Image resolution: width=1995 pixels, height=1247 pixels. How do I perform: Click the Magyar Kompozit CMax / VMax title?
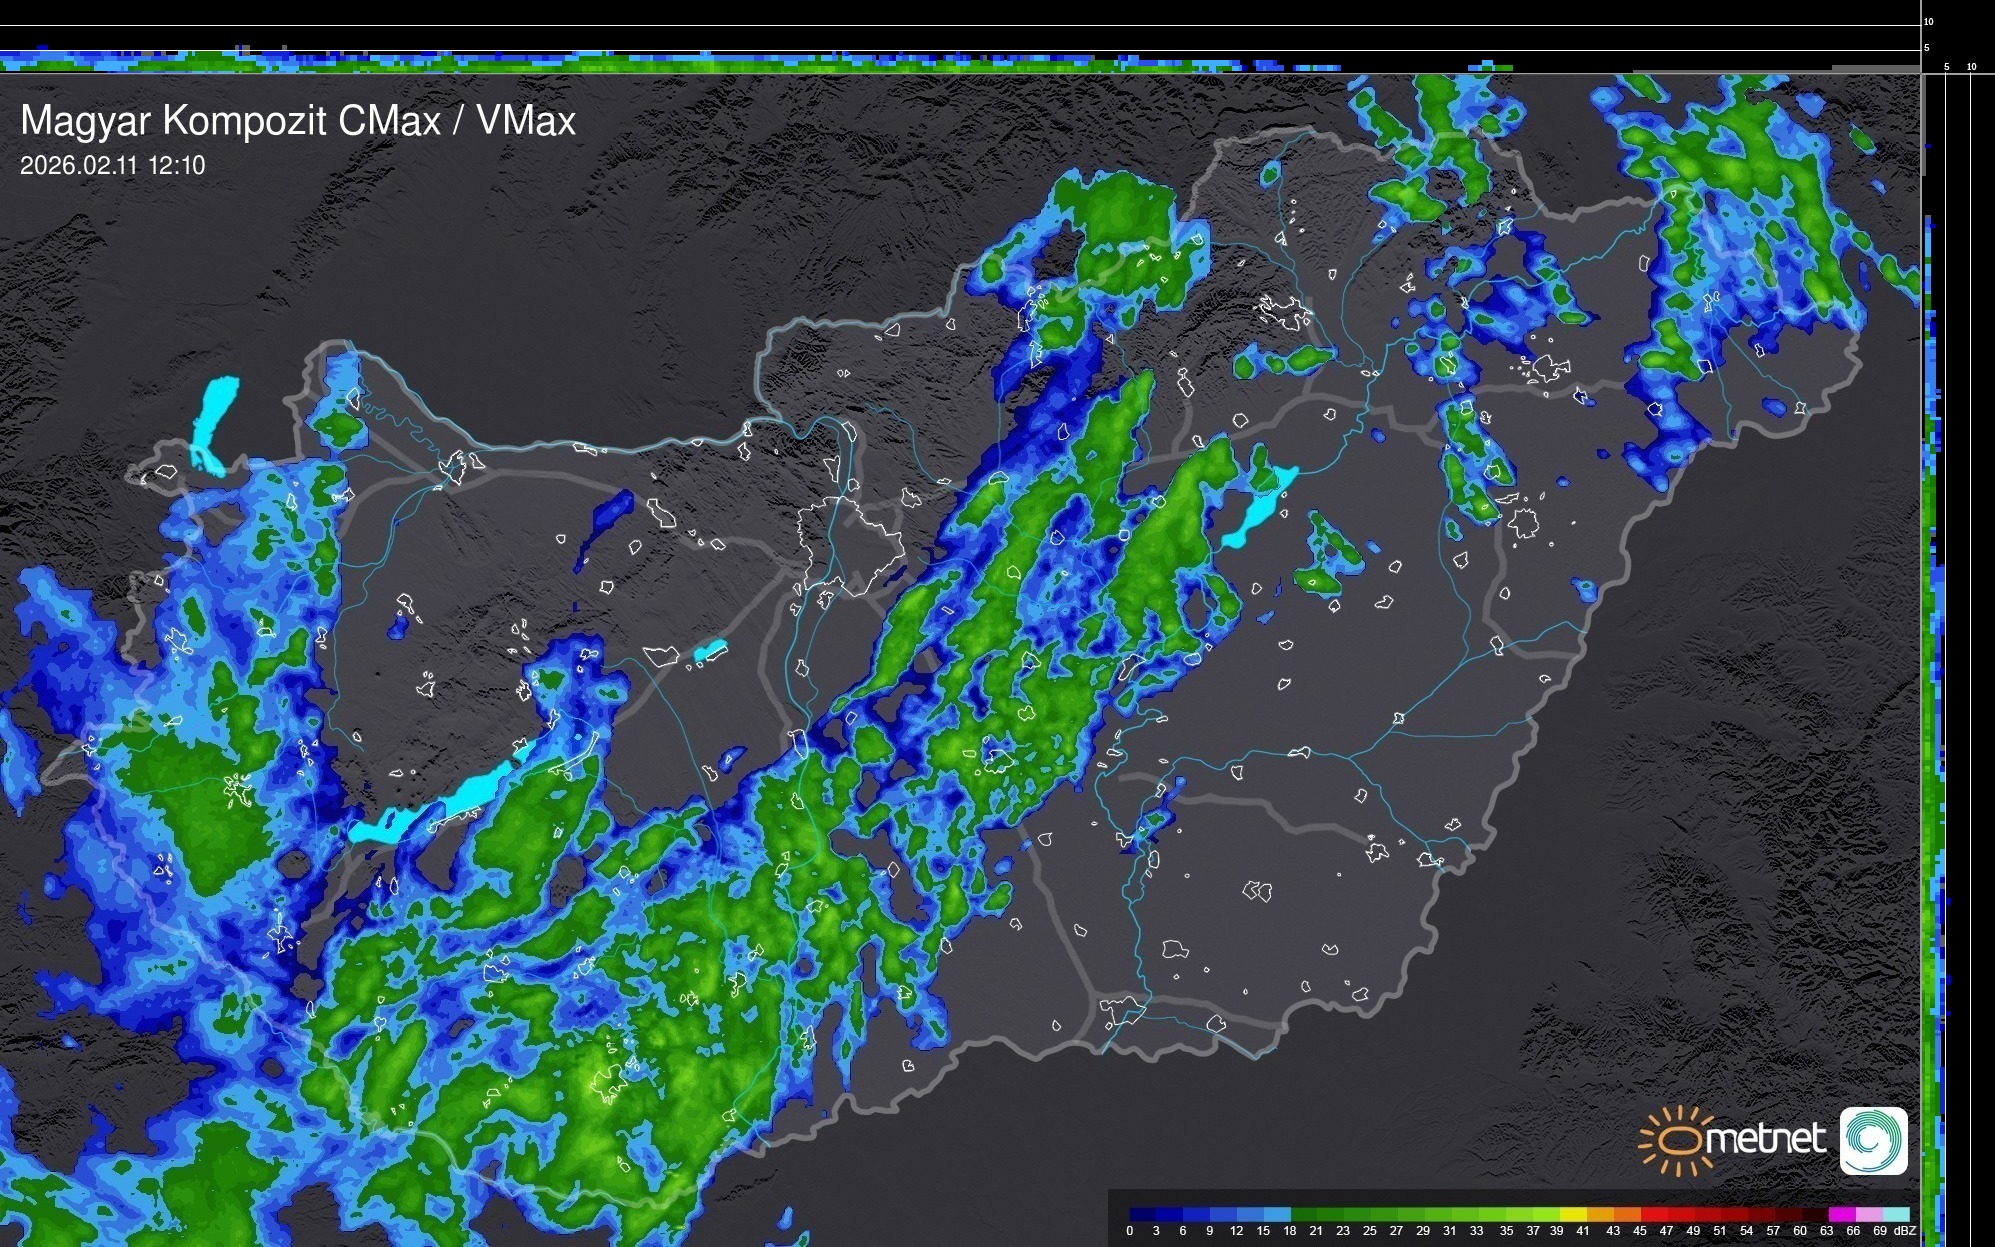pos(298,121)
